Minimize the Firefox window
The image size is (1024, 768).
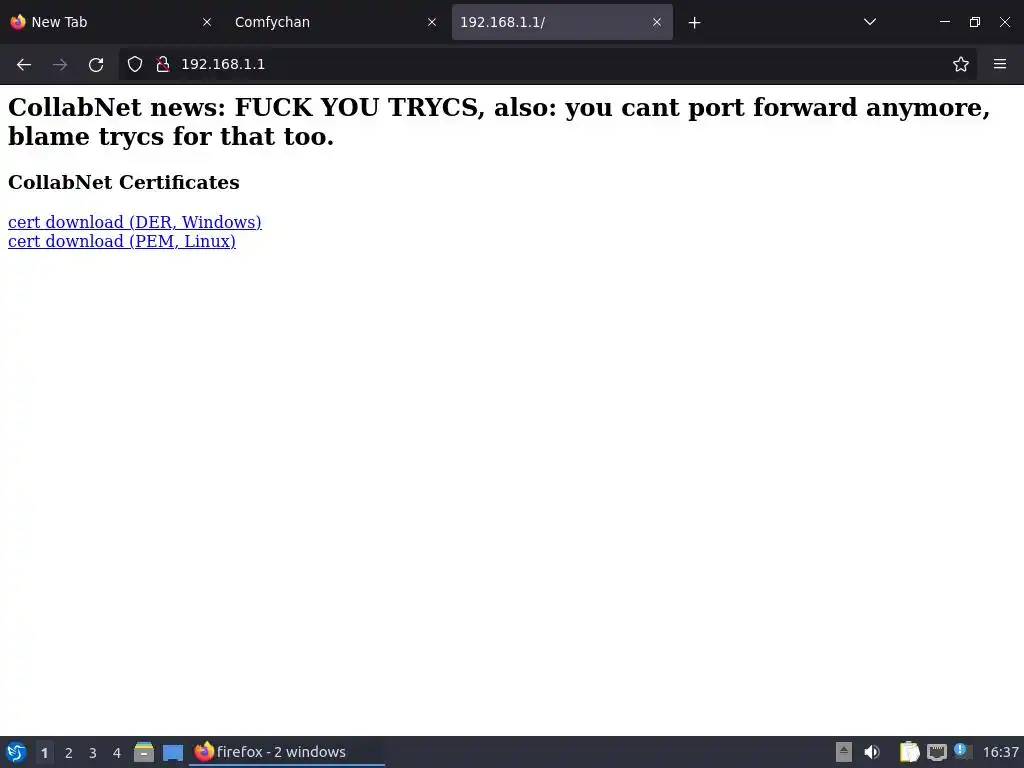click(945, 22)
